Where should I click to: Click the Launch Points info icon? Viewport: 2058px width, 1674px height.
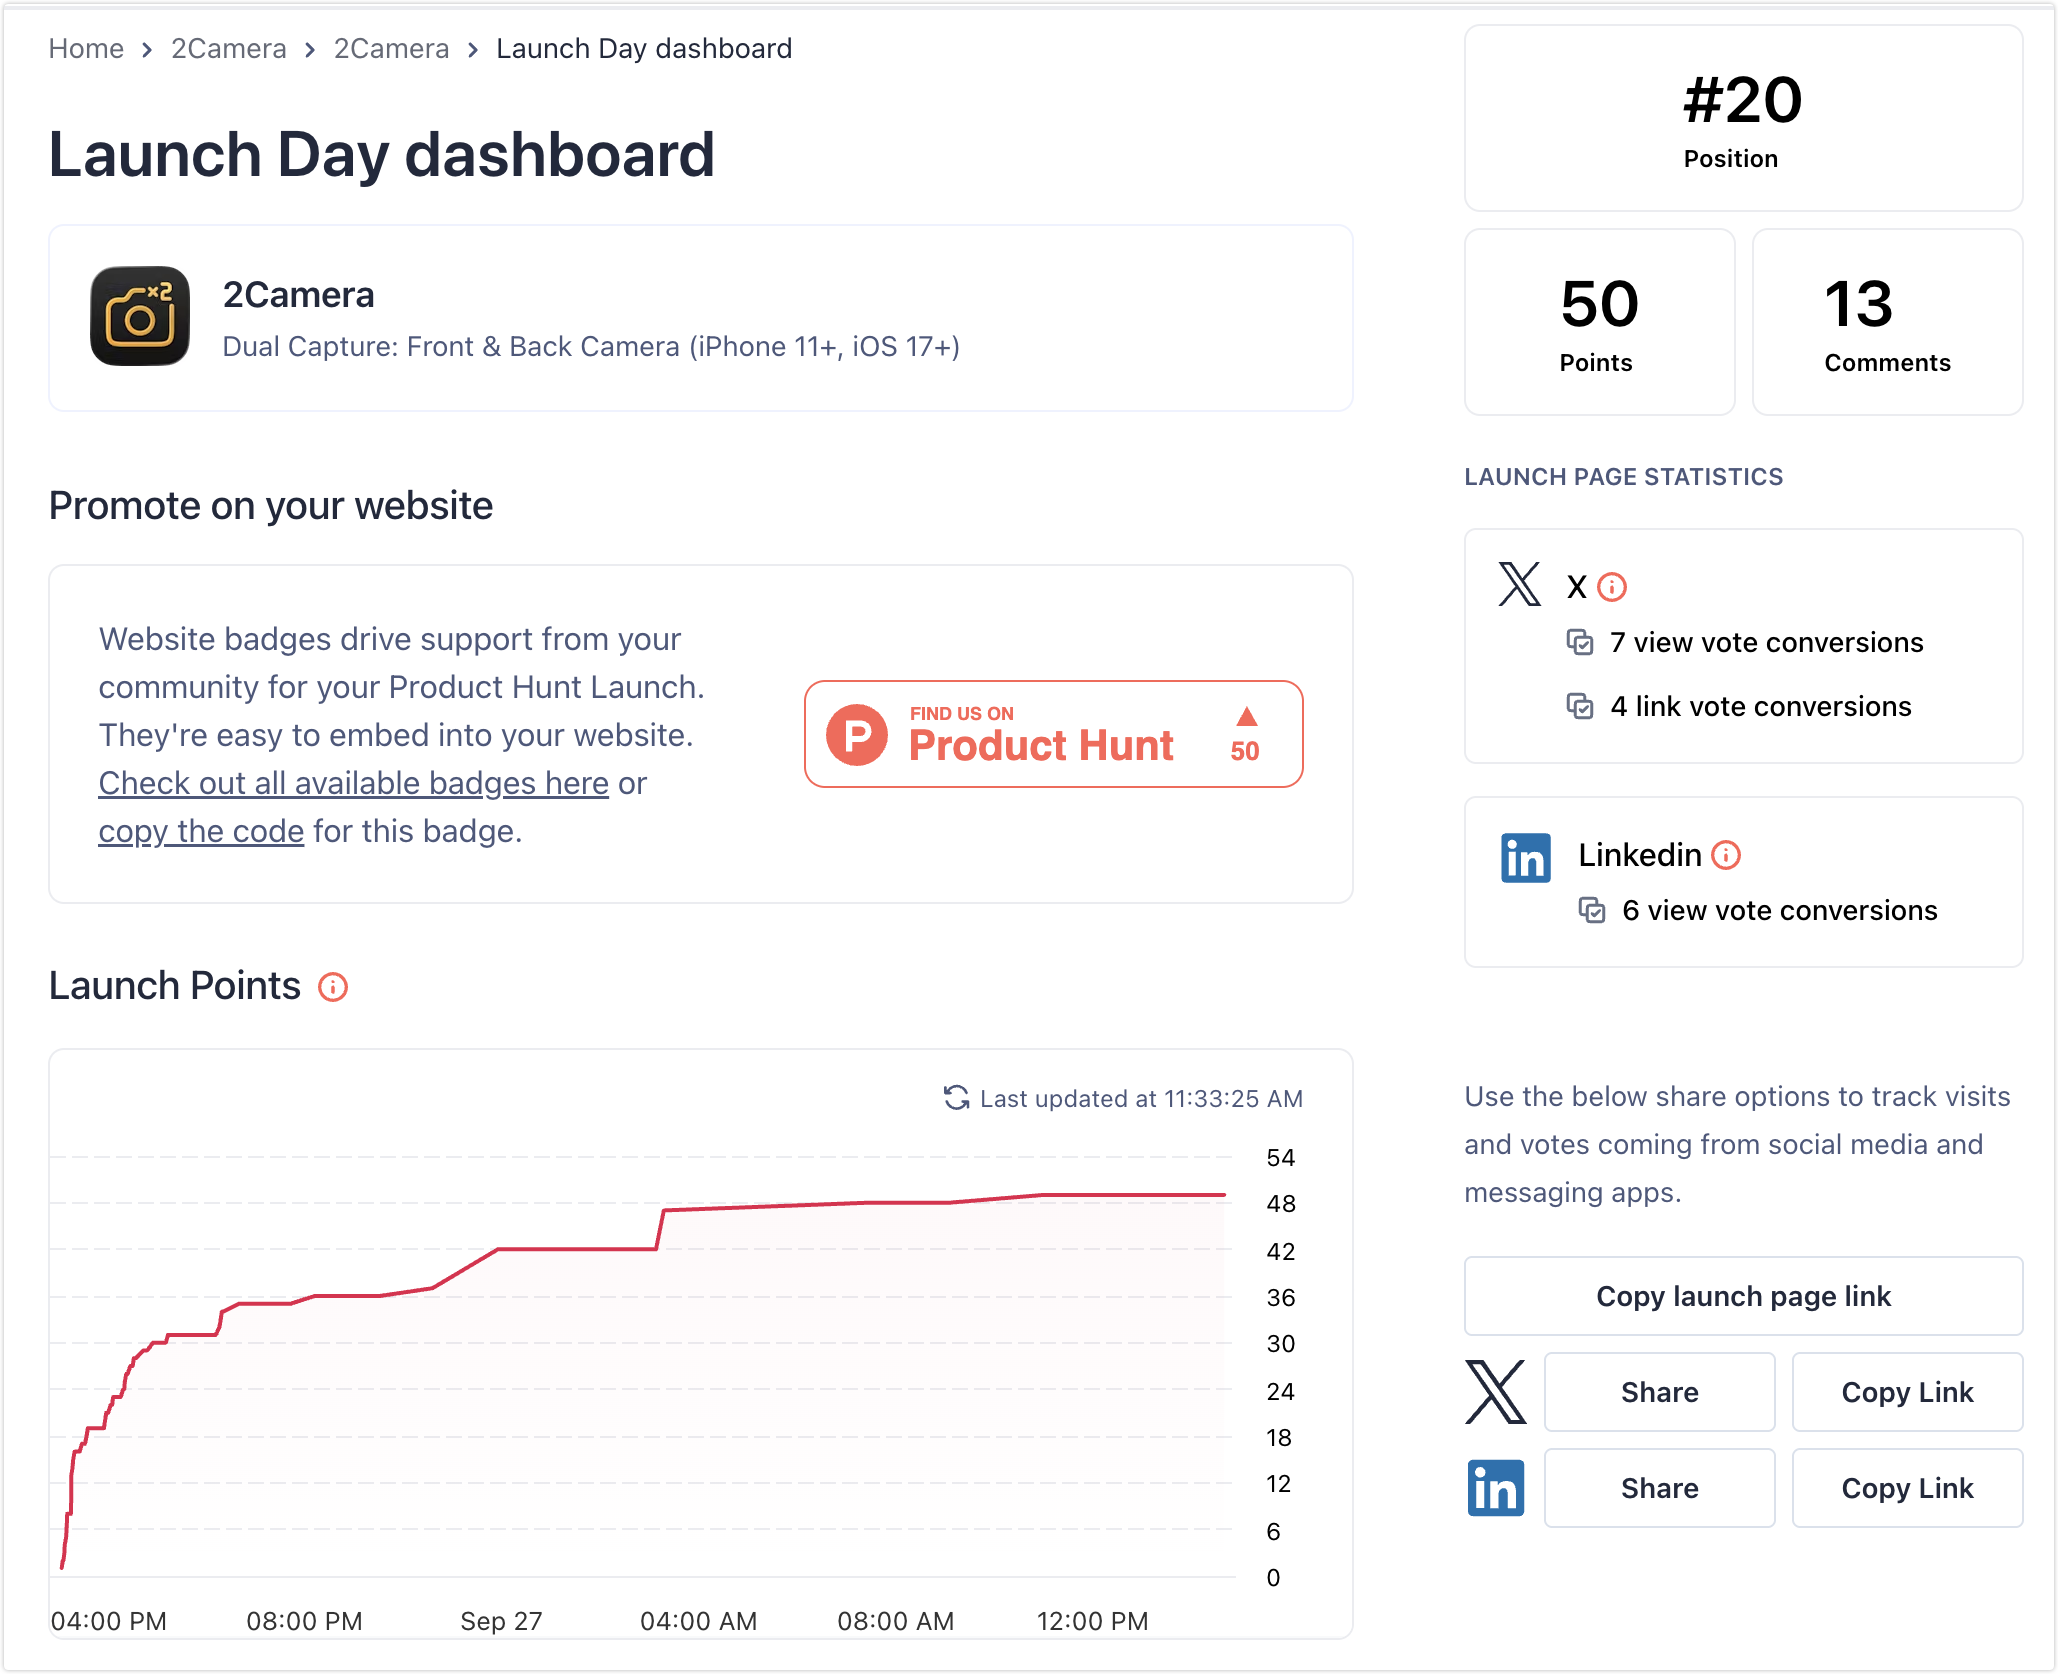(333, 987)
